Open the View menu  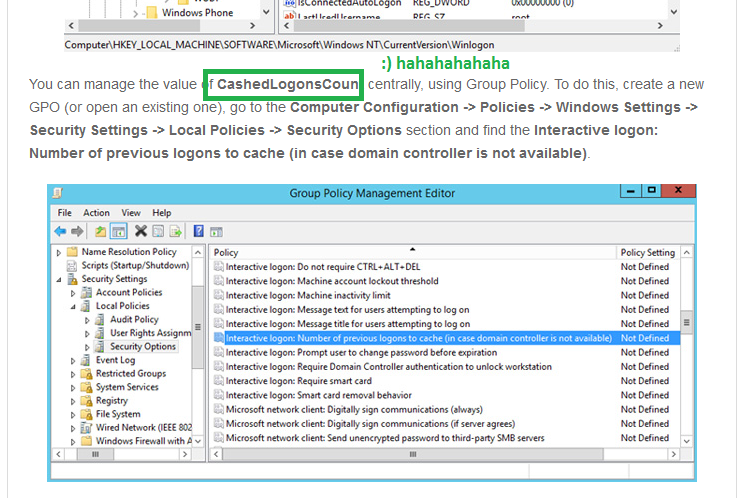tap(131, 213)
